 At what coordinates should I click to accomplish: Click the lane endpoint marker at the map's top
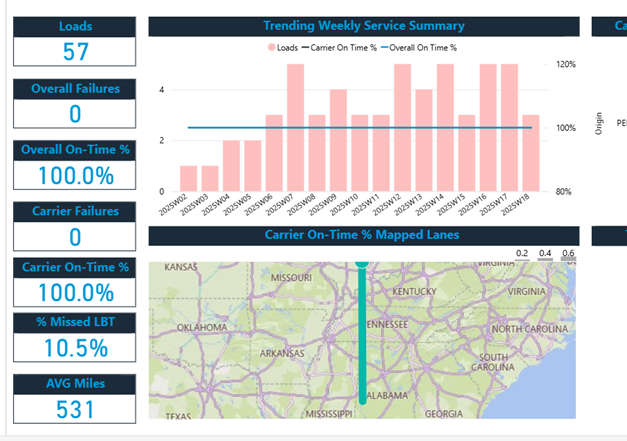click(x=362, y=261)
